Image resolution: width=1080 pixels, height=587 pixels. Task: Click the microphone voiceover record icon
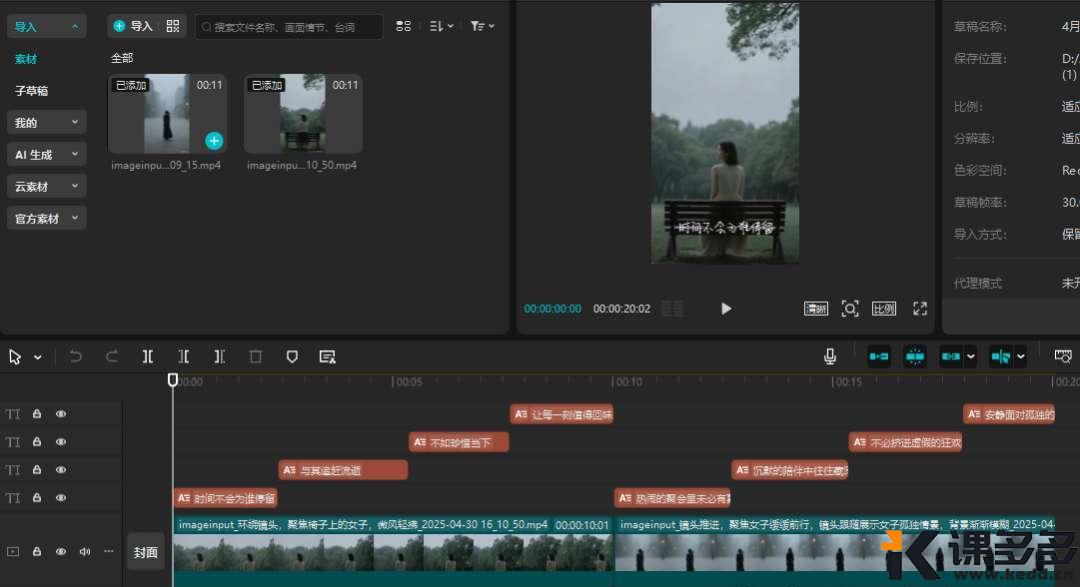830,356
